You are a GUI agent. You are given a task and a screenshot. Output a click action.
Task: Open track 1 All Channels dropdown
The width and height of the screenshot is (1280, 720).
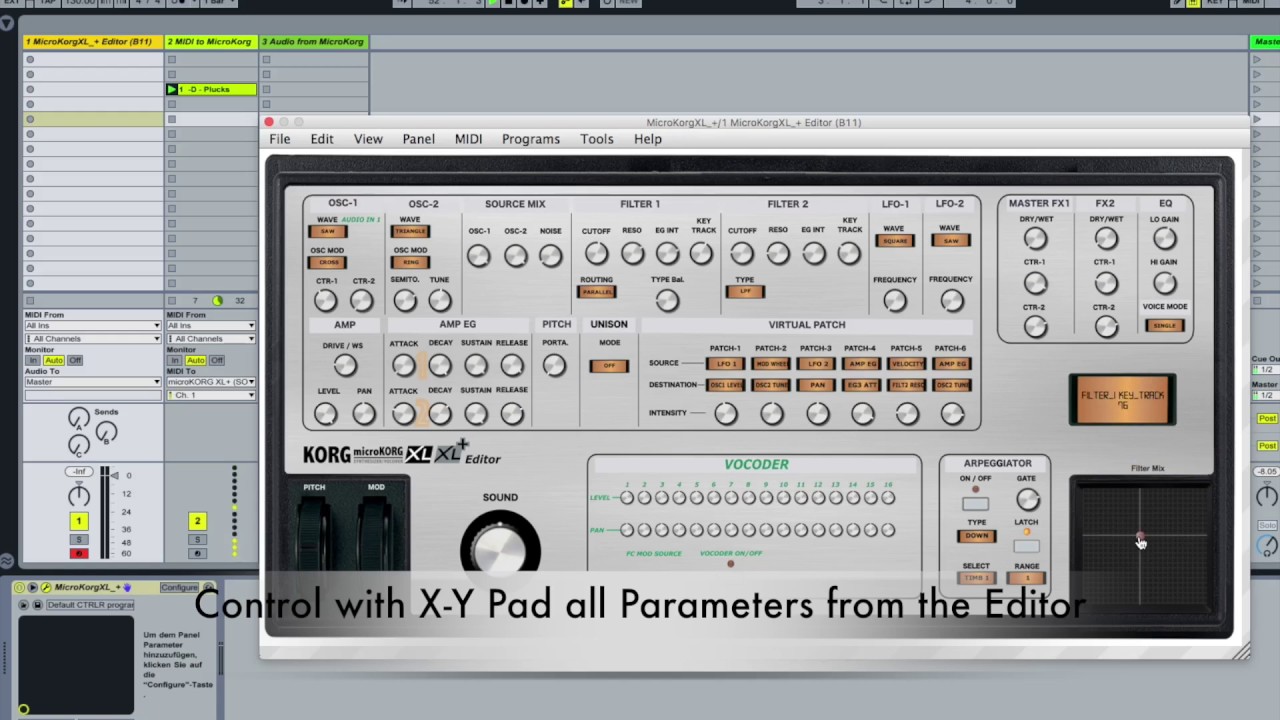pyautogui.click(x=94, y=339)
